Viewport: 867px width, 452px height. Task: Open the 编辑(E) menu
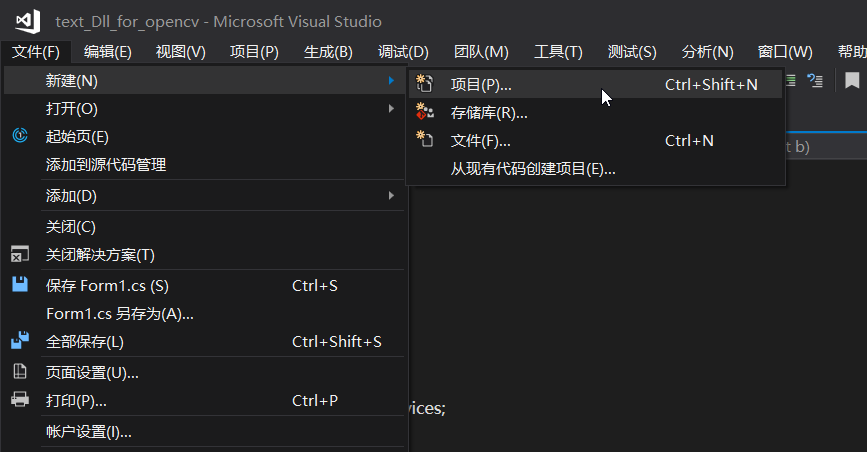tap(108, 52)
